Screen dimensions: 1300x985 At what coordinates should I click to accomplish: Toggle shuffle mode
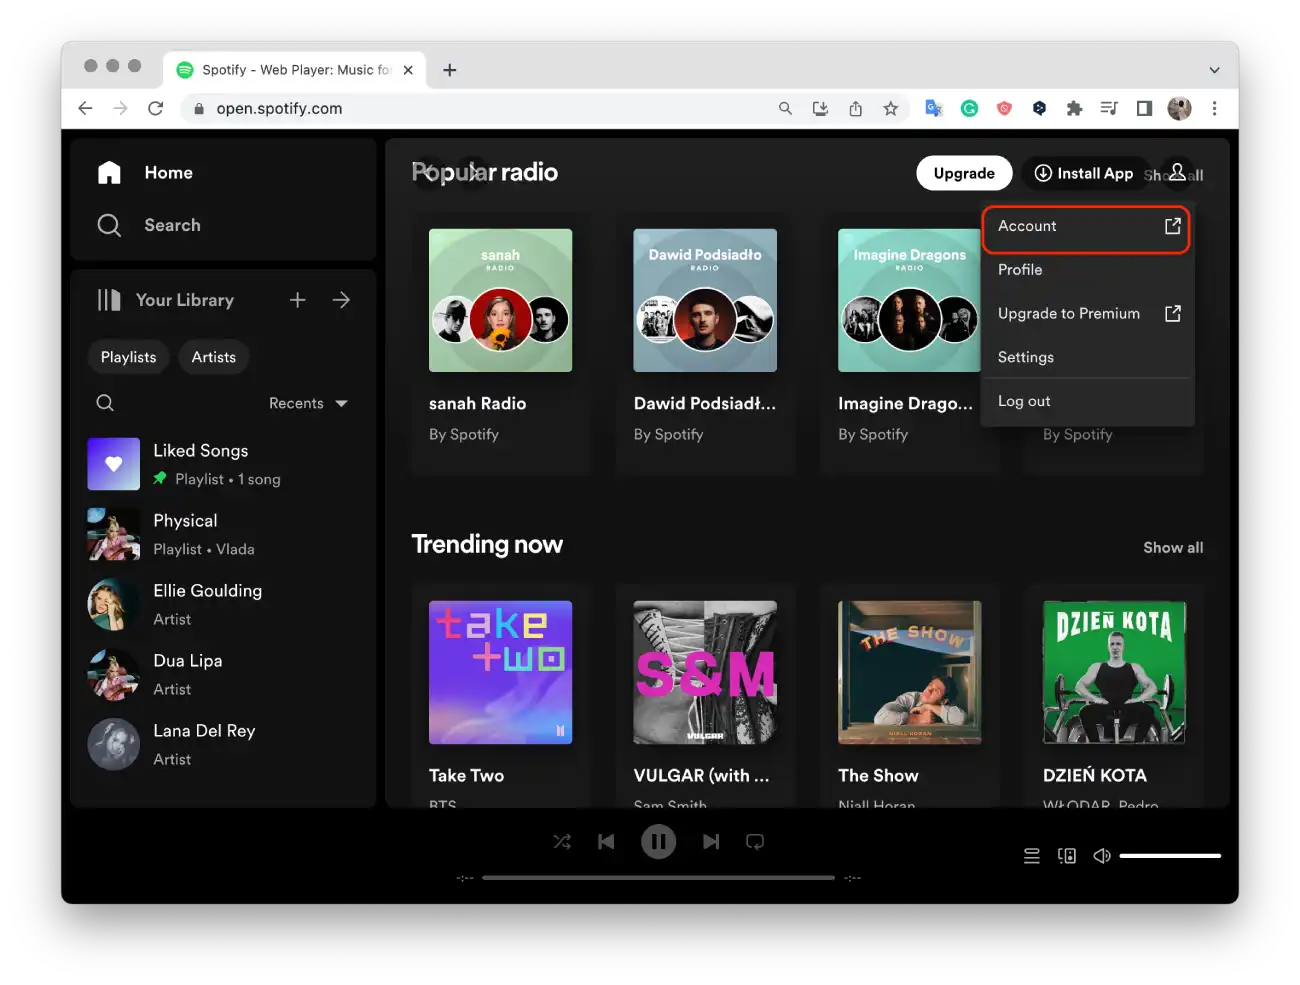coord(562,842)
